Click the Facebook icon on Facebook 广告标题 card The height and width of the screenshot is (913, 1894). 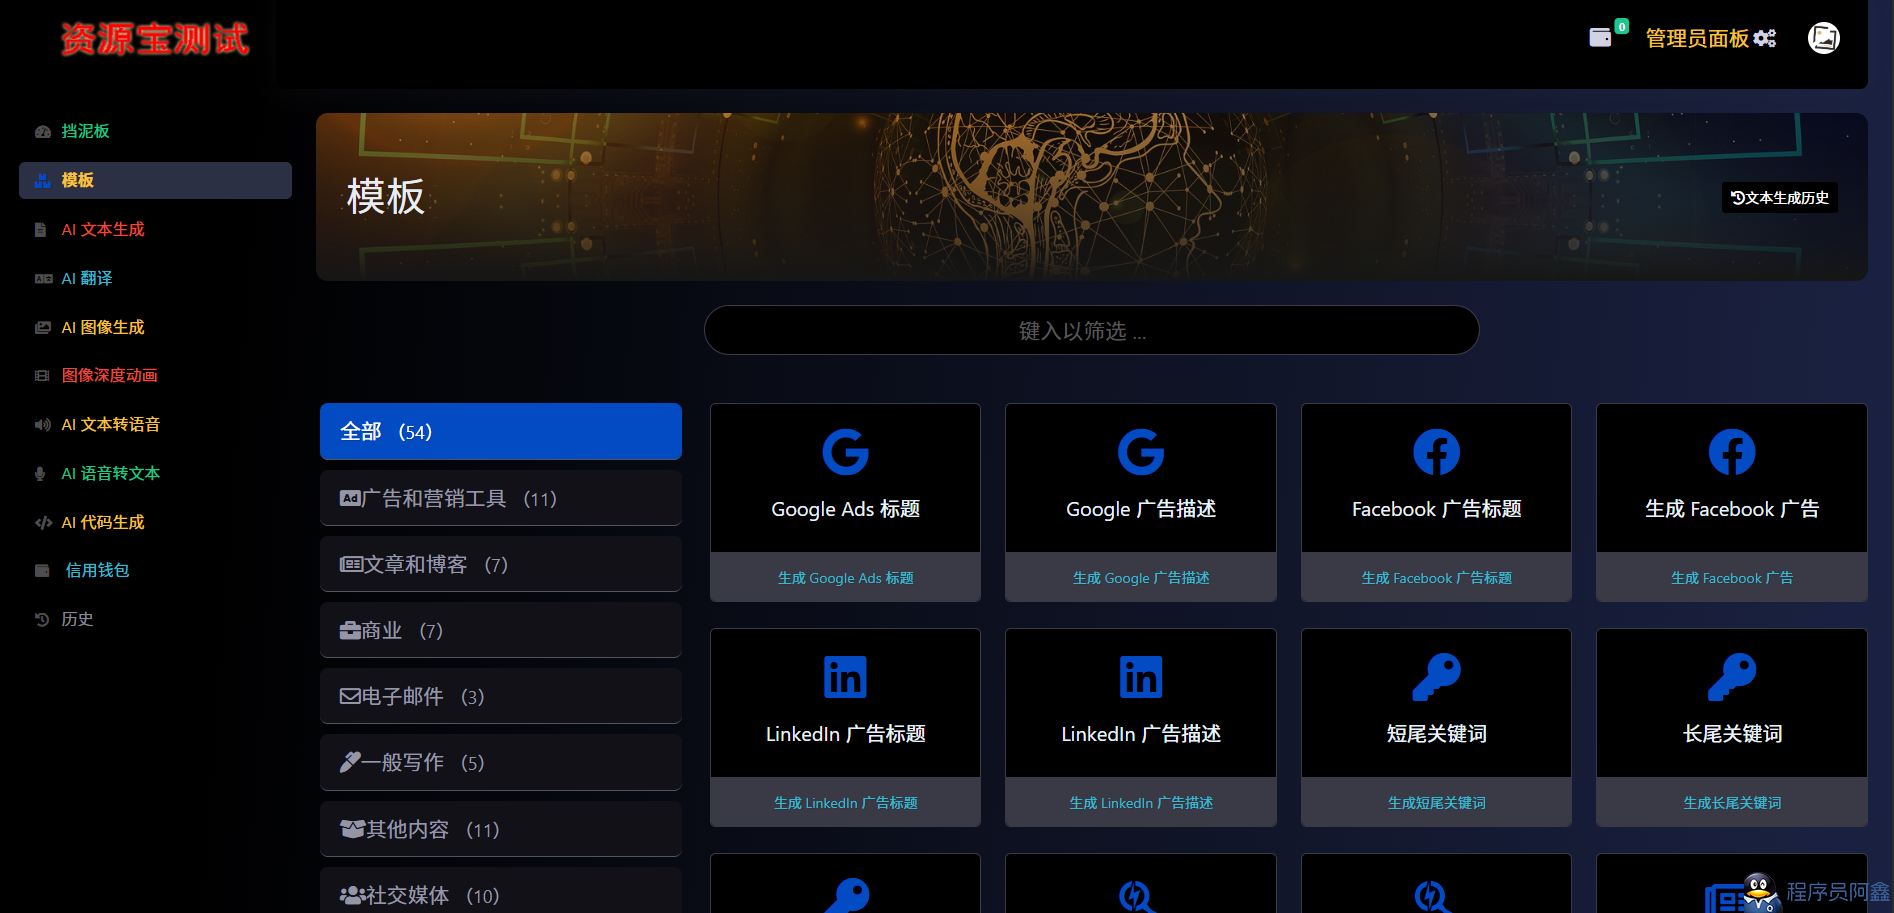coord(1436,452)
